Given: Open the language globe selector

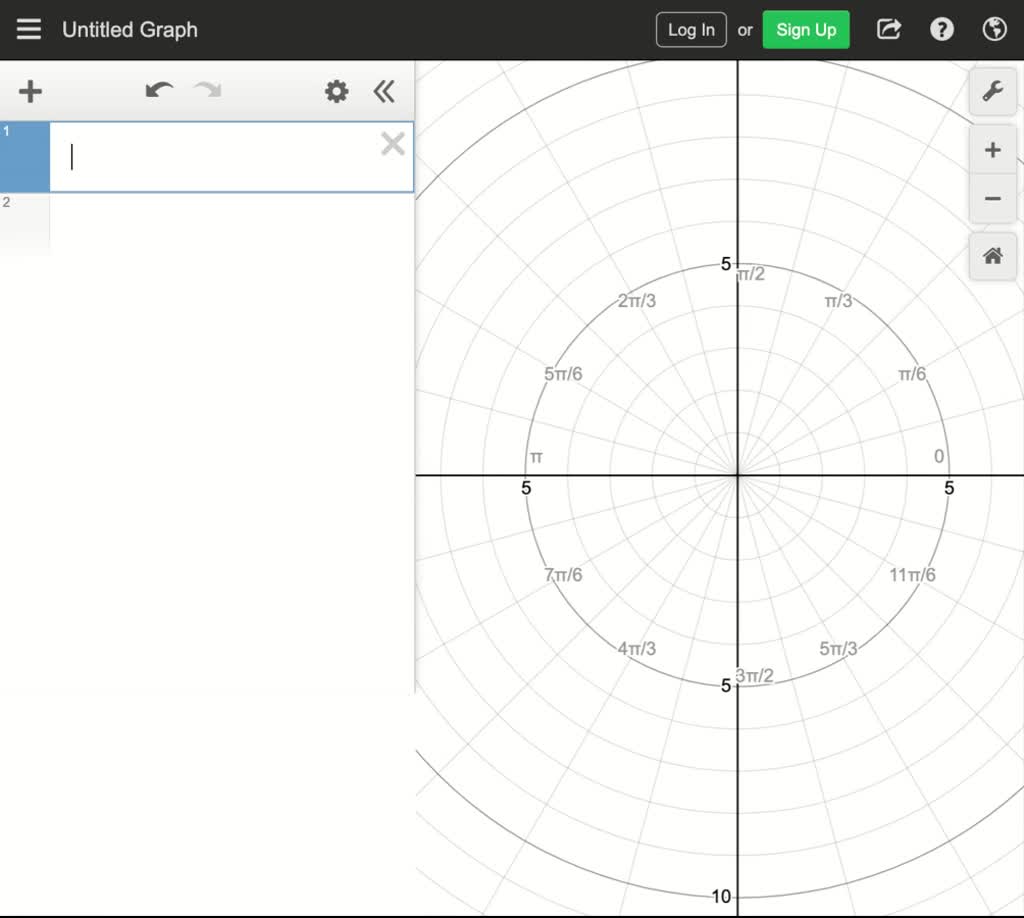Looking at the screenshot, I should click(x=994, y=29).
